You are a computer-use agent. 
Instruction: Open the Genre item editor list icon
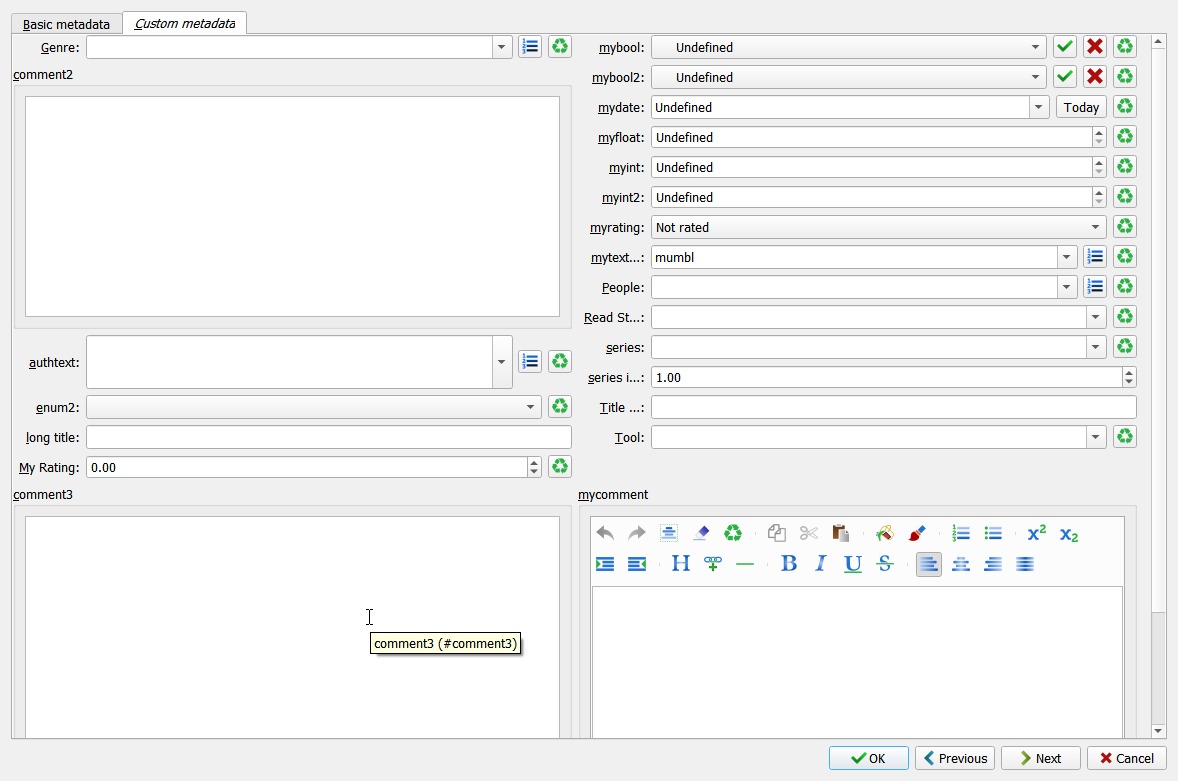coord(530,47)
